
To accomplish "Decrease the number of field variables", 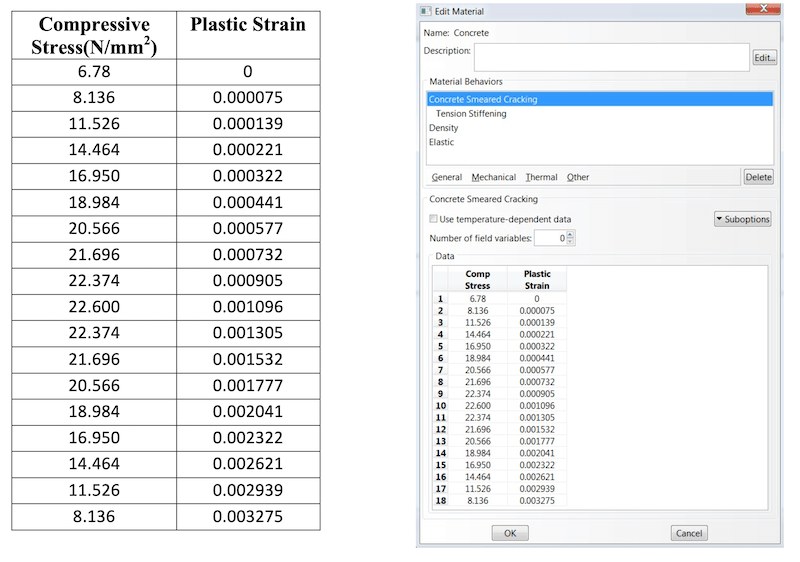I will (570, 242).
